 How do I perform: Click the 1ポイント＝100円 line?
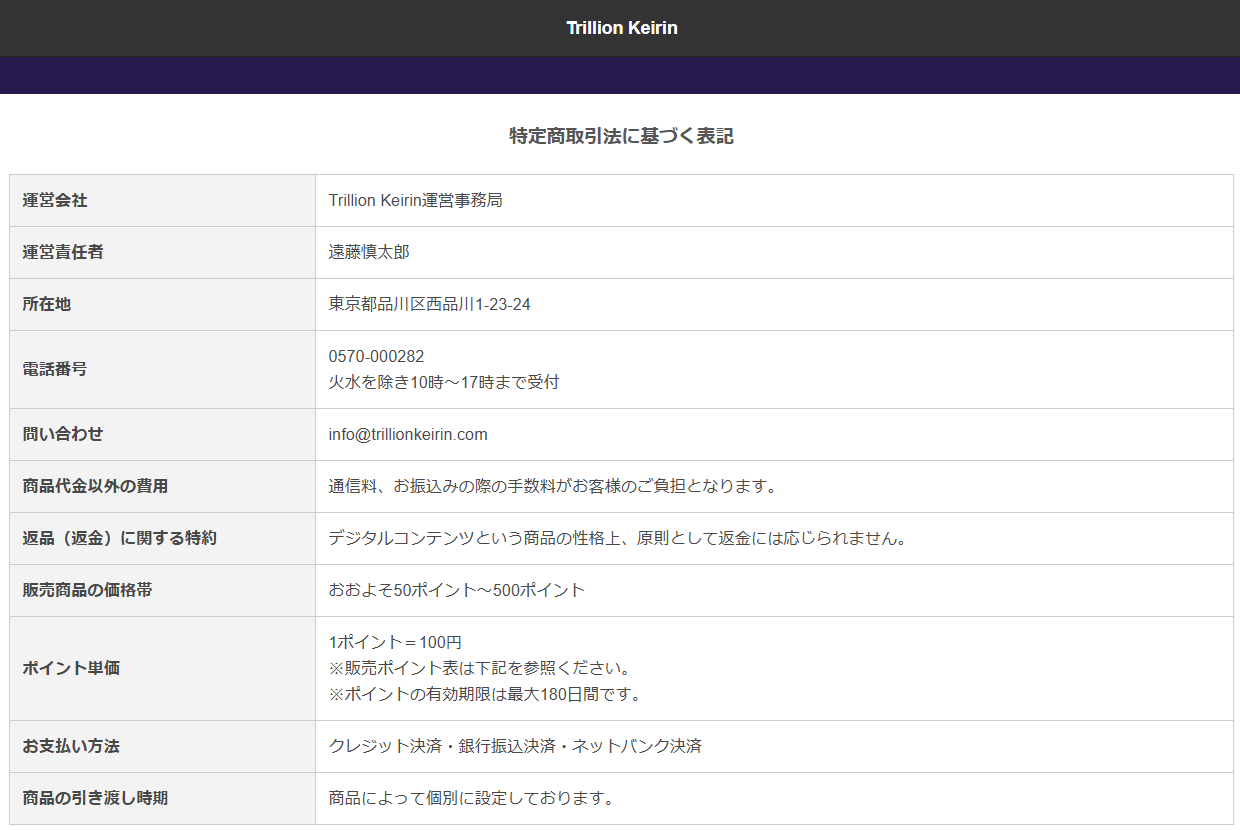coord(395,642)
